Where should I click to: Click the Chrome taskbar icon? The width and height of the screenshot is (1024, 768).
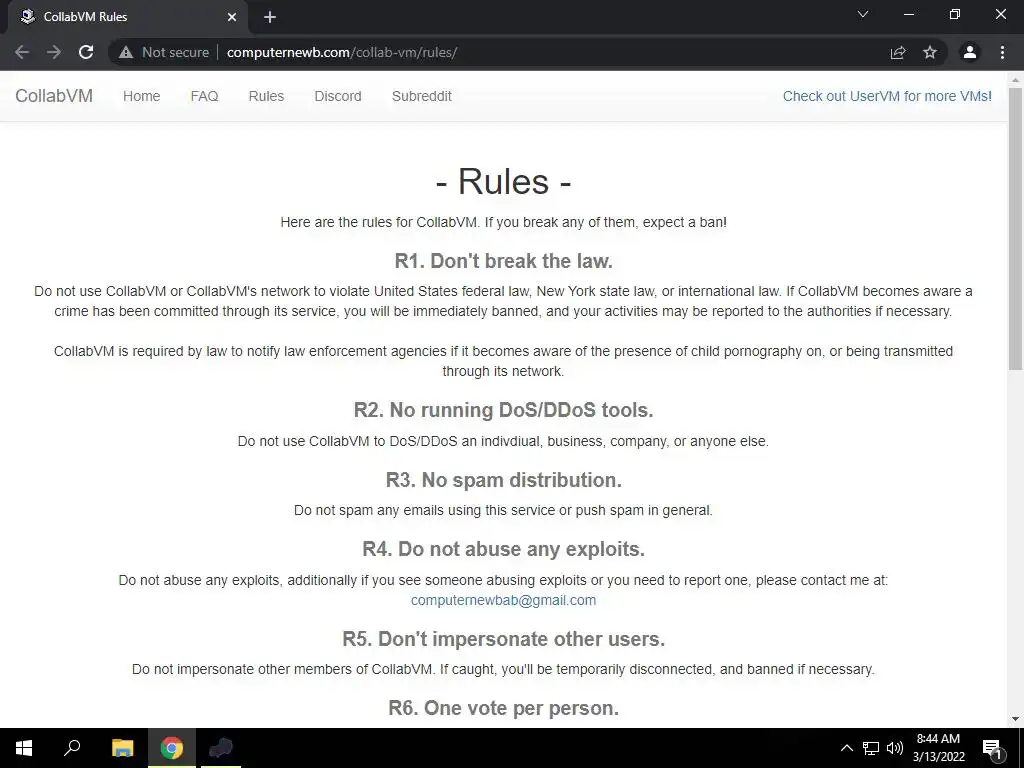(172, 748)
